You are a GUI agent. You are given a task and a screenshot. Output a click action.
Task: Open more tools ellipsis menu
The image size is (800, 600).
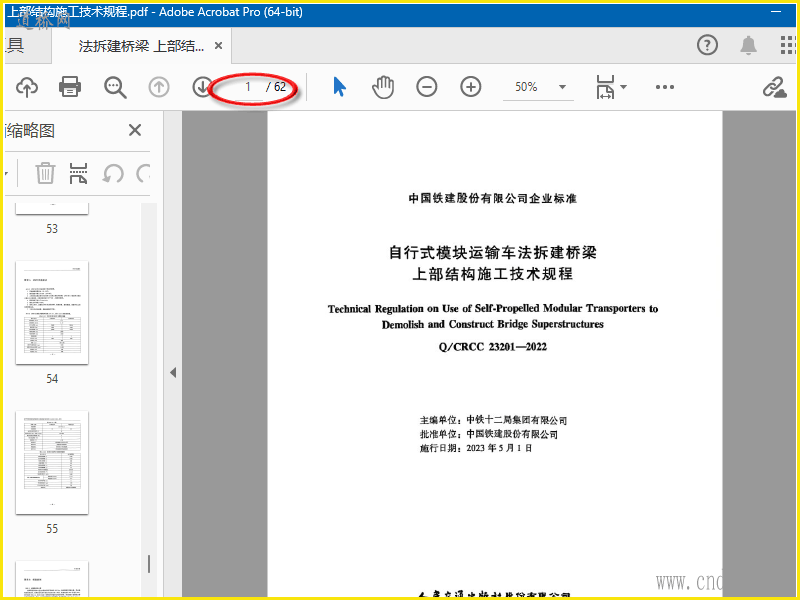point(665,87)
